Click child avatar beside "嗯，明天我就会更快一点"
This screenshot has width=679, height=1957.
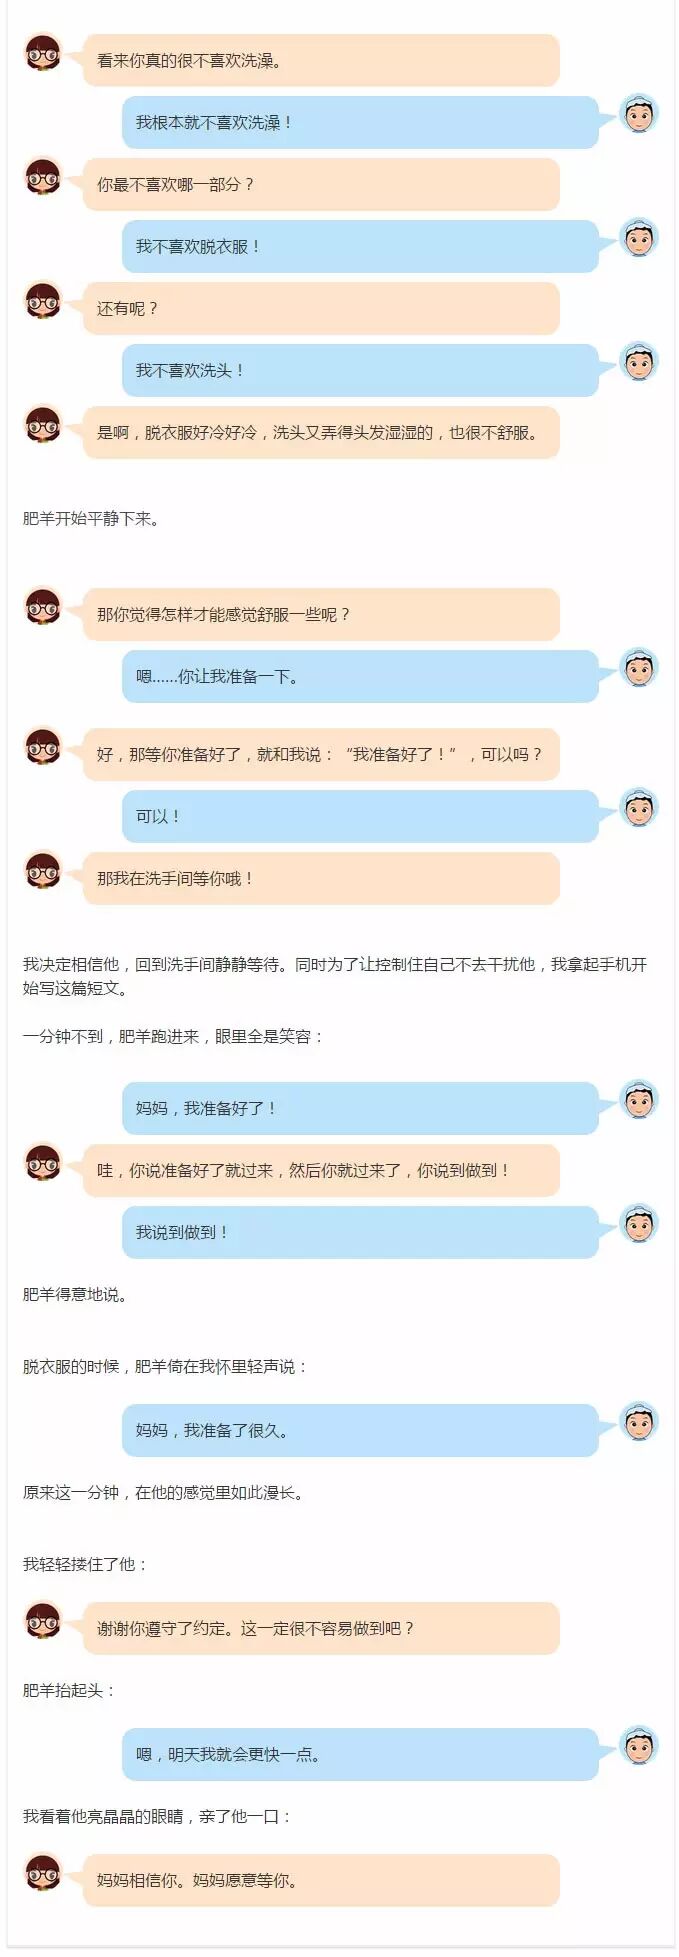(639, 1747)
